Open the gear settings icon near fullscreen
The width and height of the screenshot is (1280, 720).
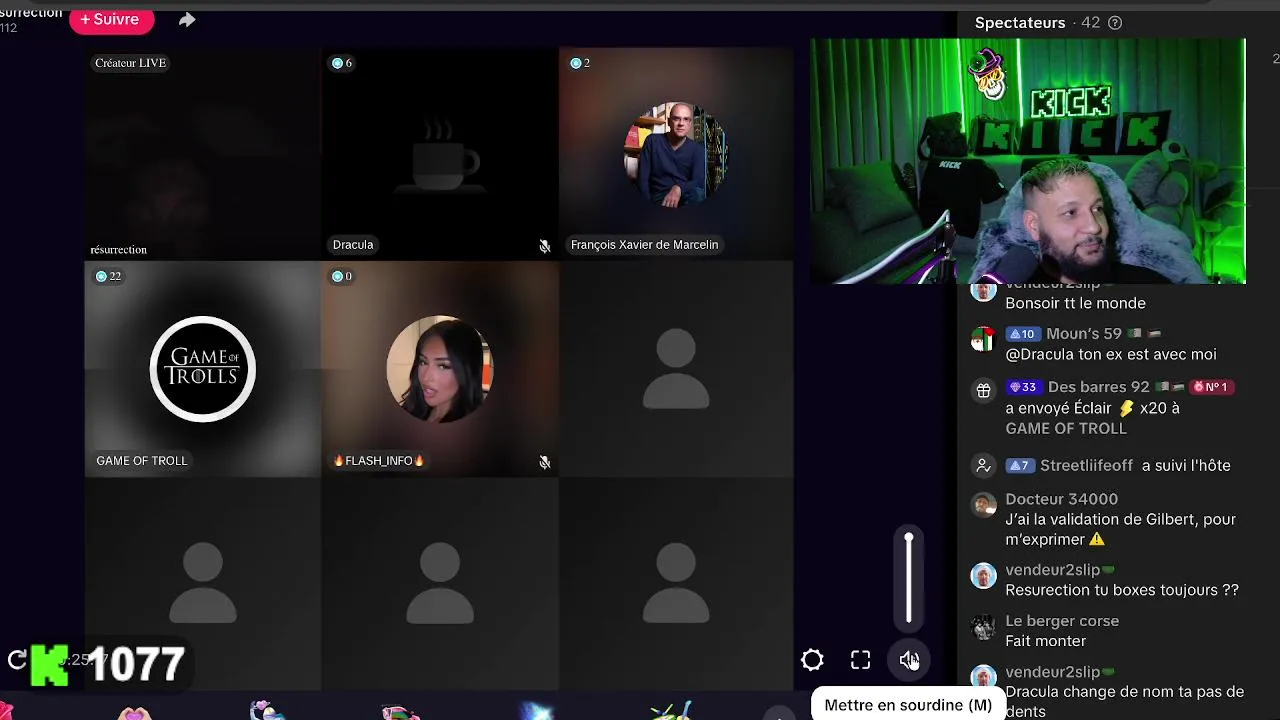[x=812, y=660]
